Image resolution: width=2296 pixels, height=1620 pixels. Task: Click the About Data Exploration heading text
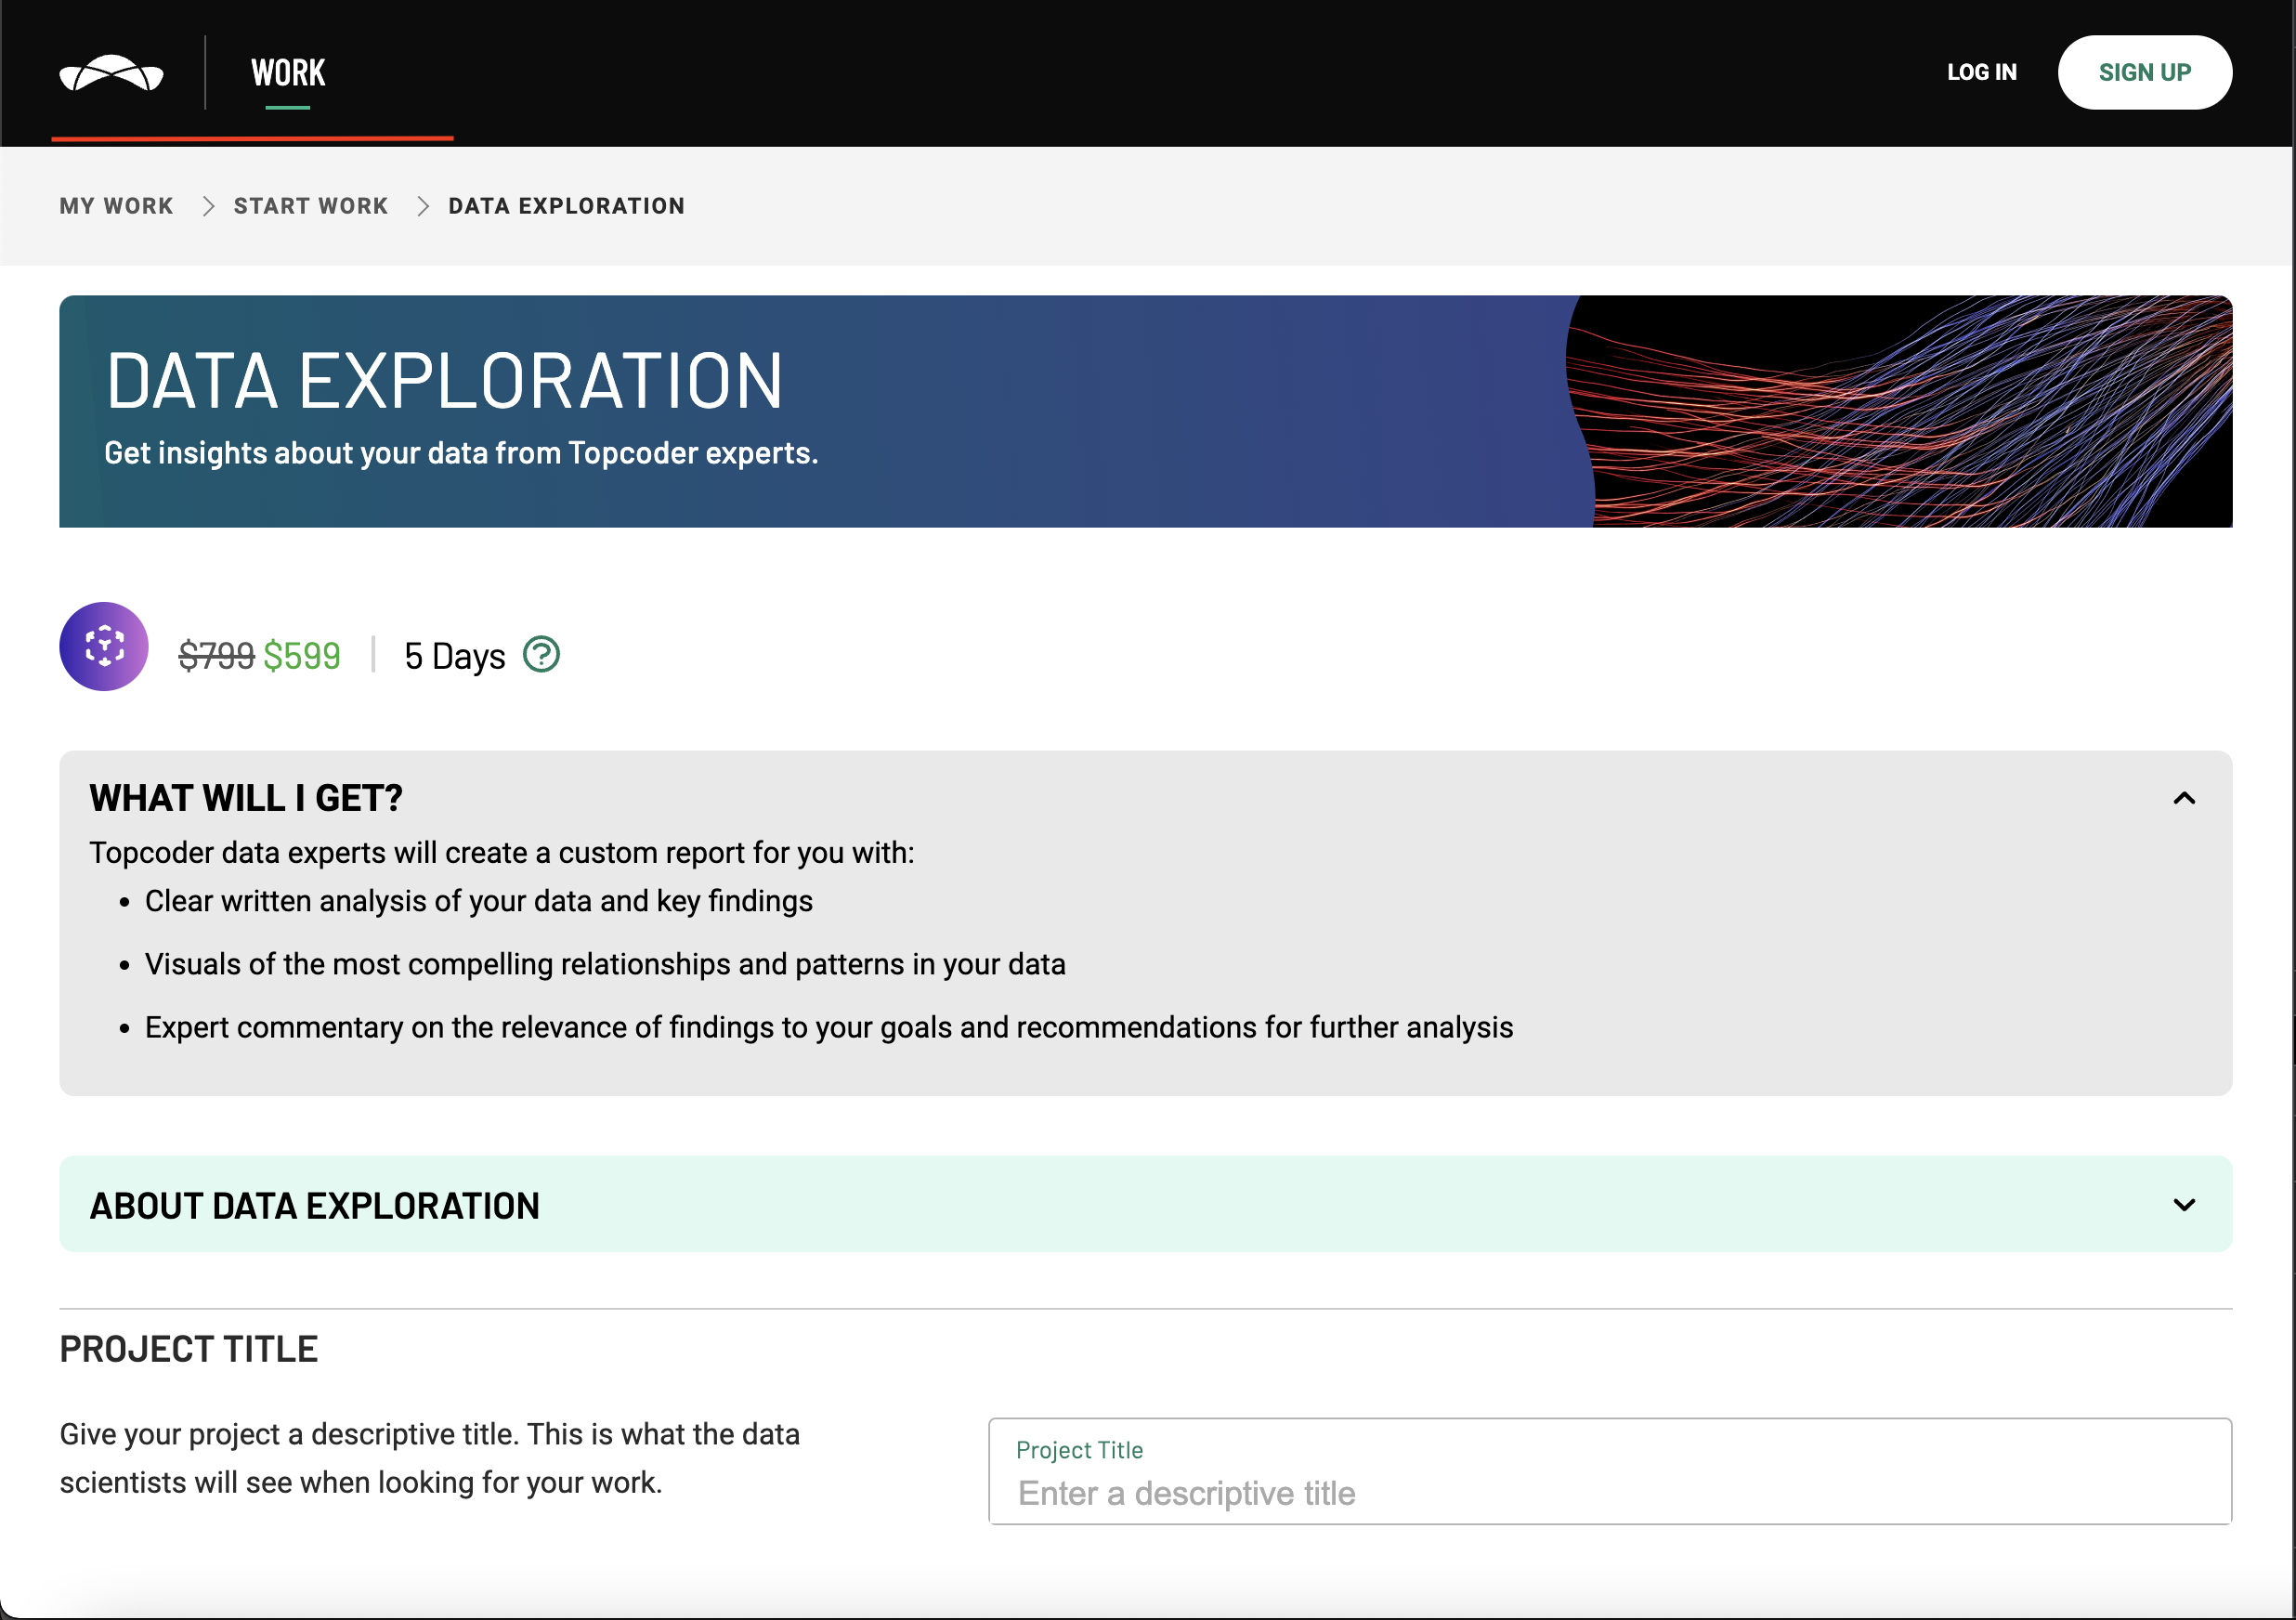point(315,1206)
